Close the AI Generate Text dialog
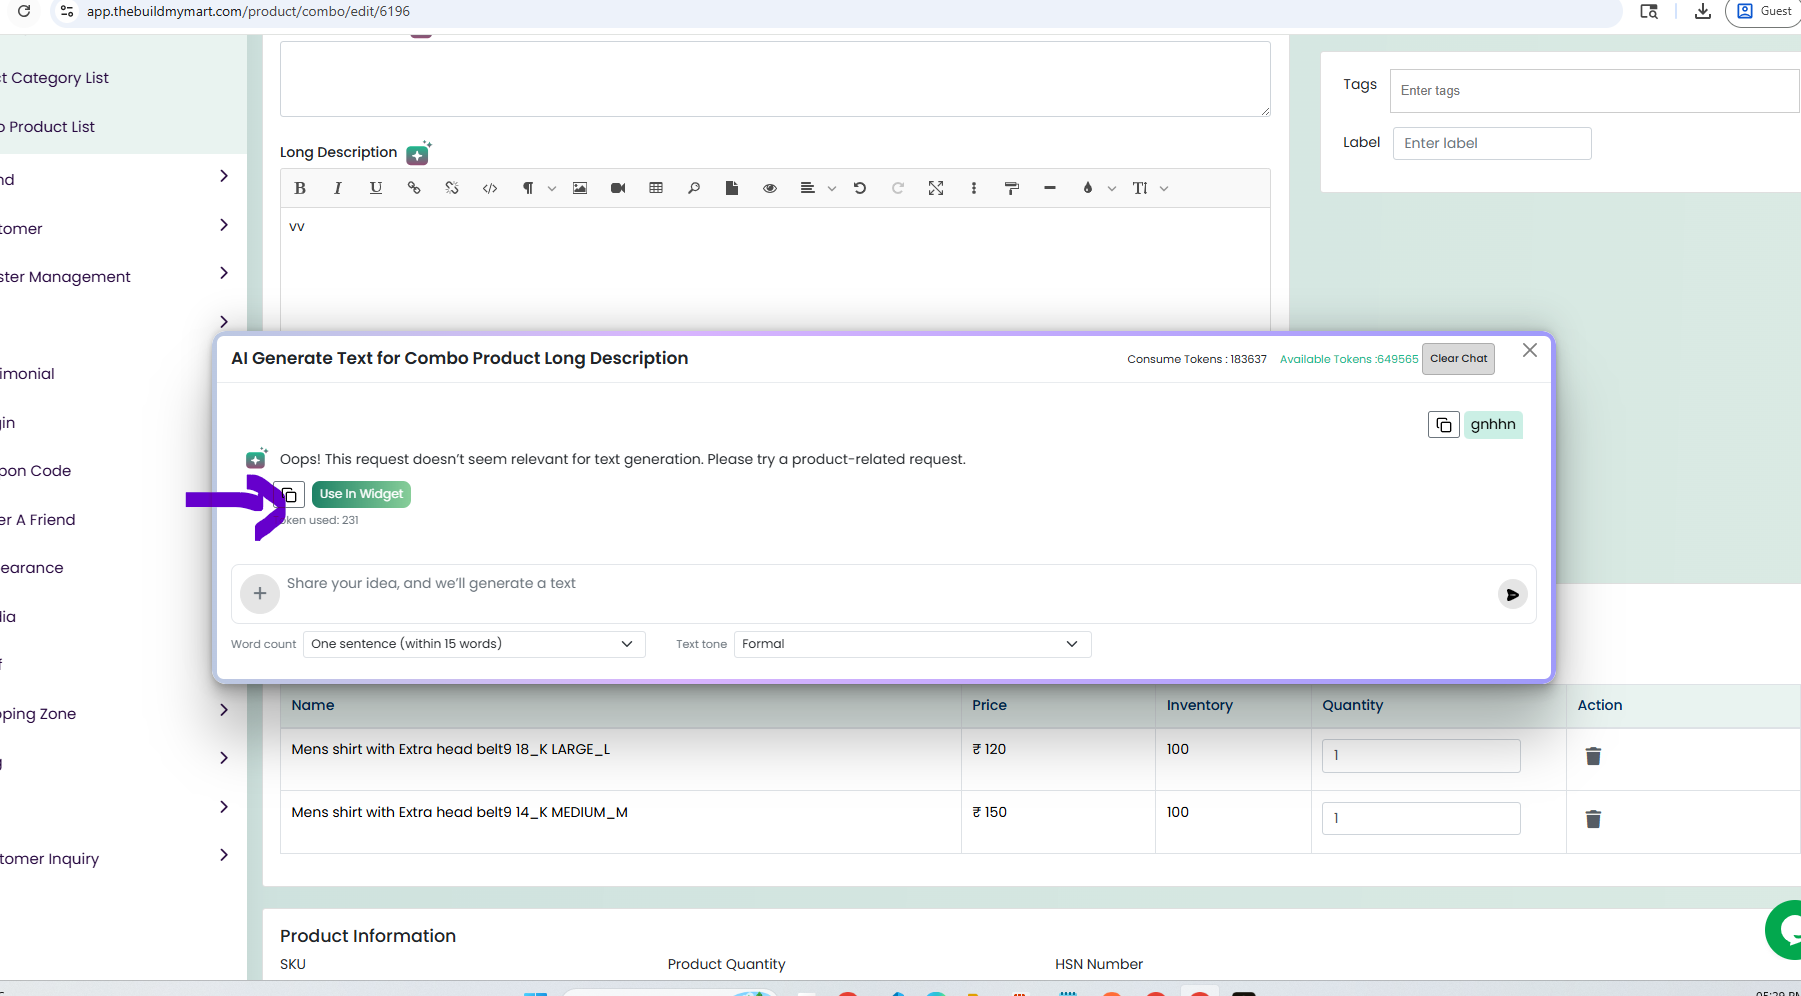 coord(1530,350)
